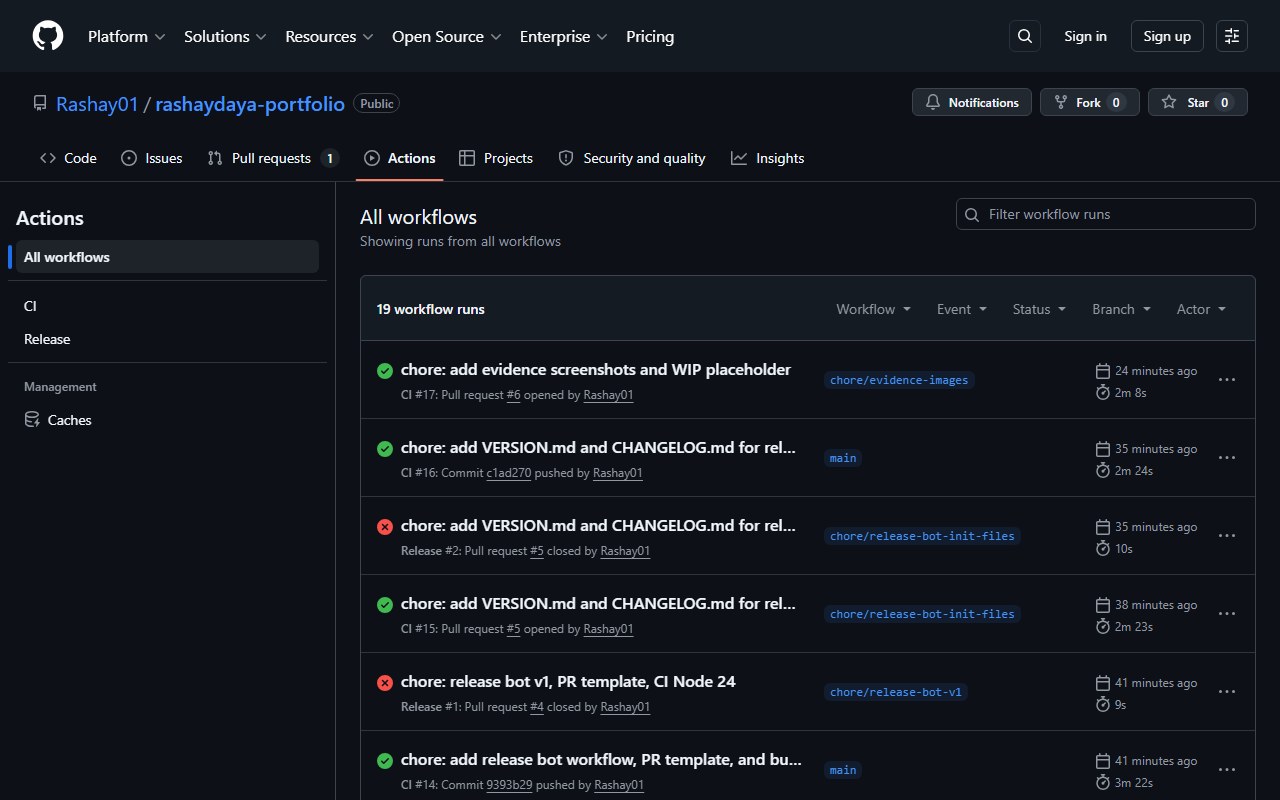The image size is (1280, 800).
Task: Click the failed status icon for Release #1
Action: [385, 683]
